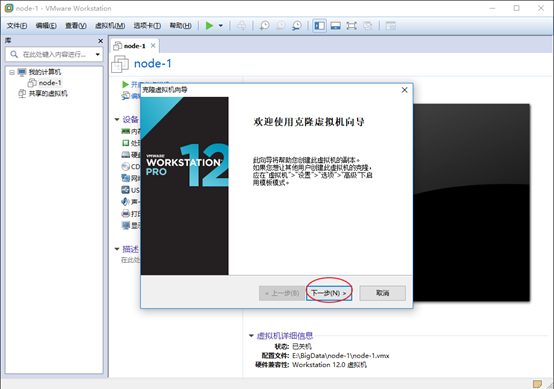The width and height of the screenshot is (554, 389).
Task: Click 下一步(N) > in the clone wizard
Action: coord(329,293)
